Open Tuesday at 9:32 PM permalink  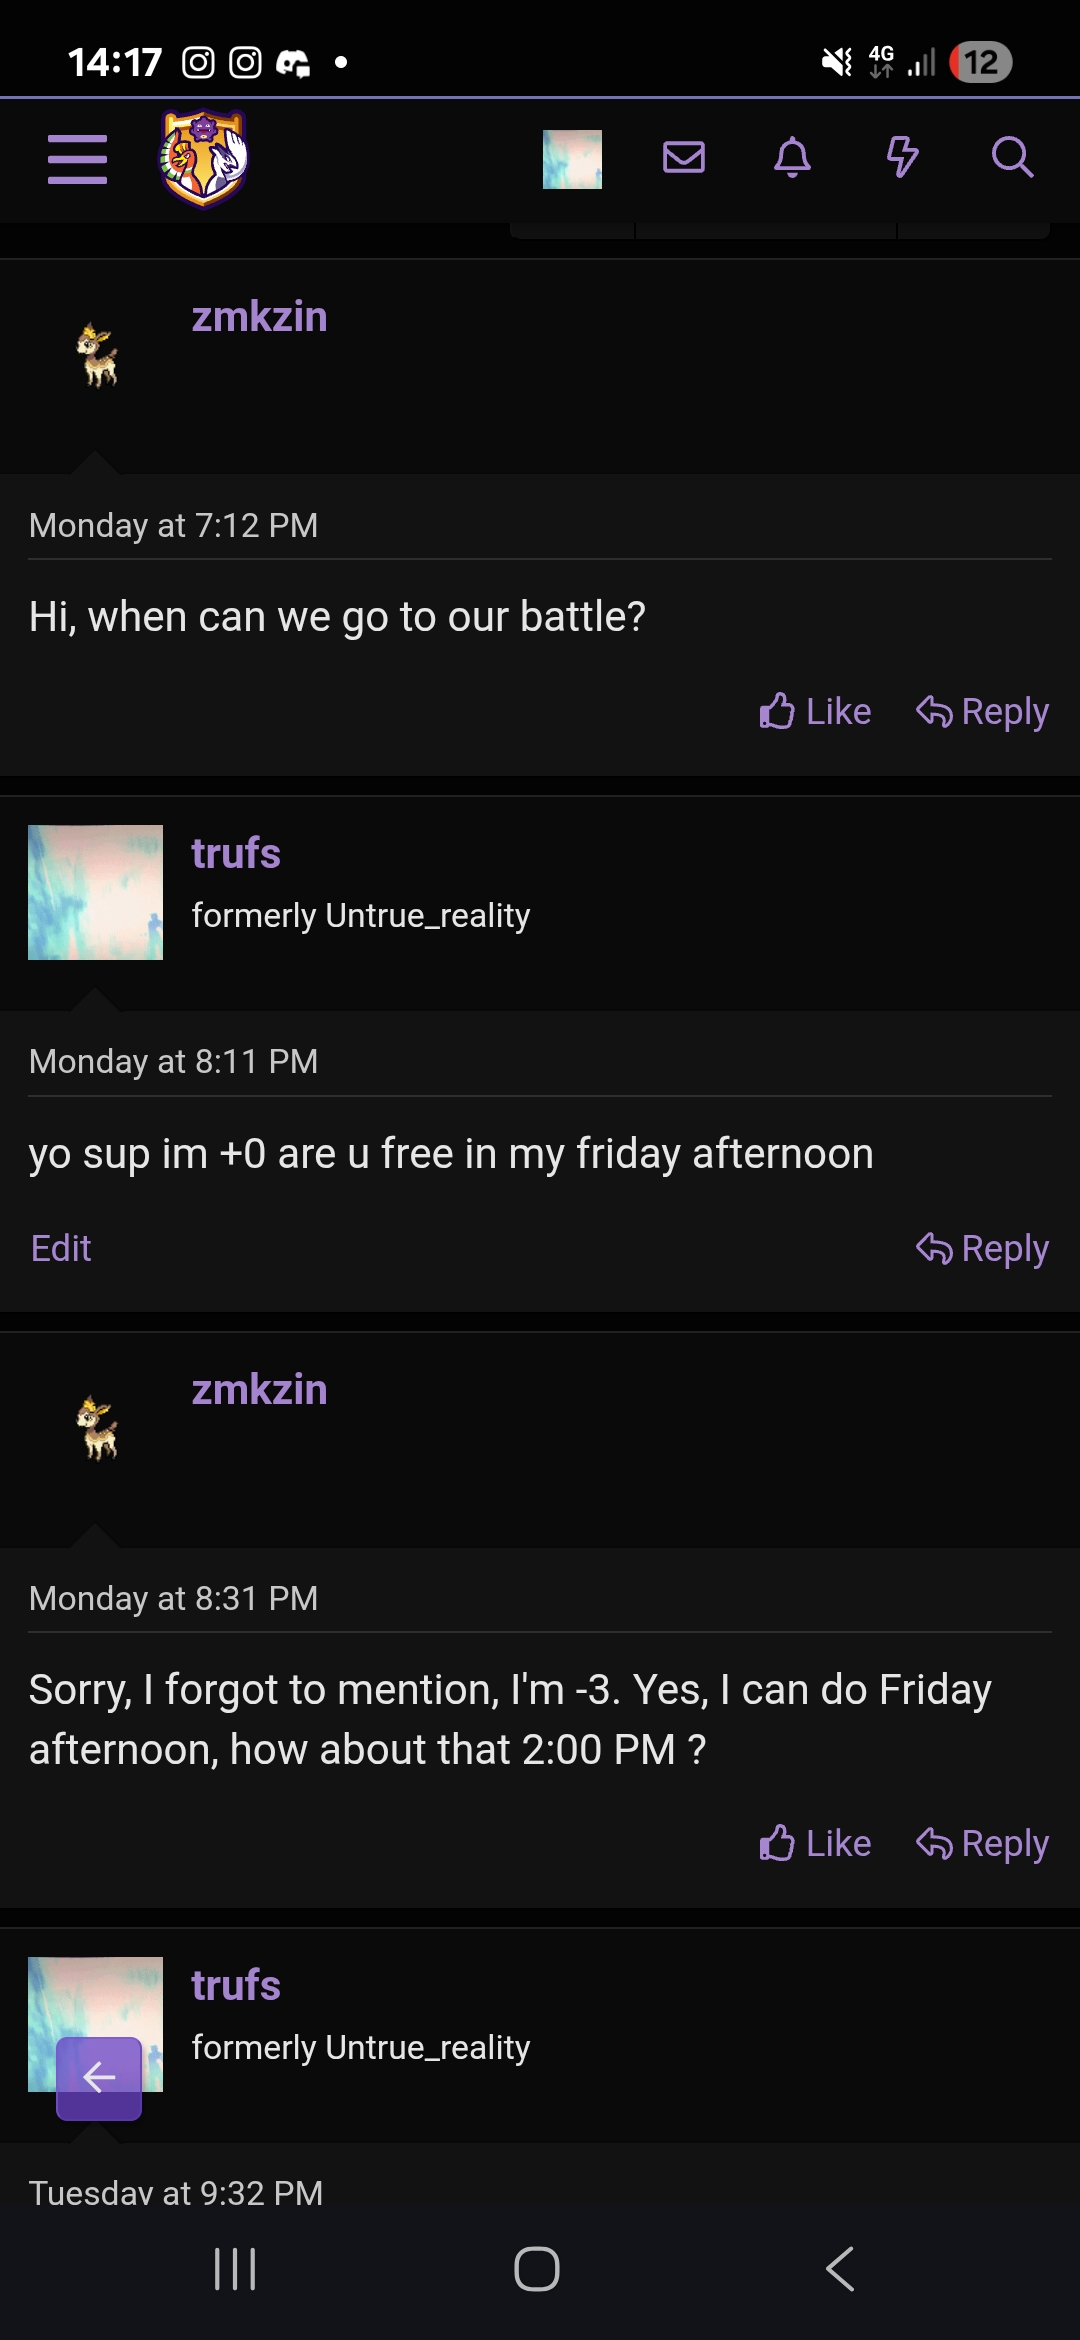[174, 2192]
